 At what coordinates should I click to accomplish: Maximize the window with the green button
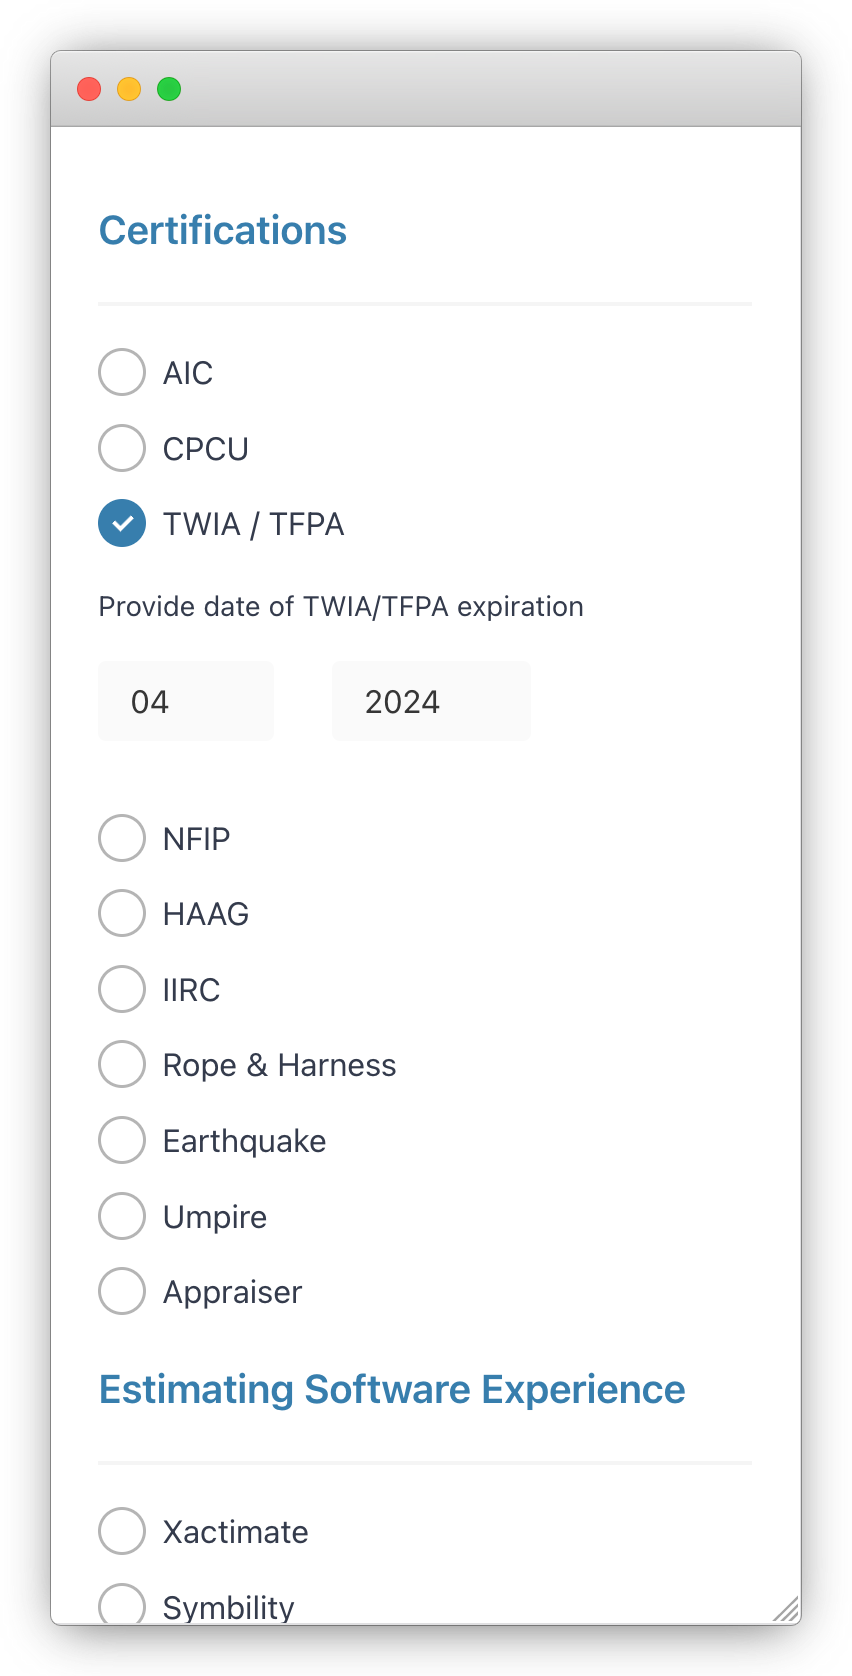coord(169,89)
